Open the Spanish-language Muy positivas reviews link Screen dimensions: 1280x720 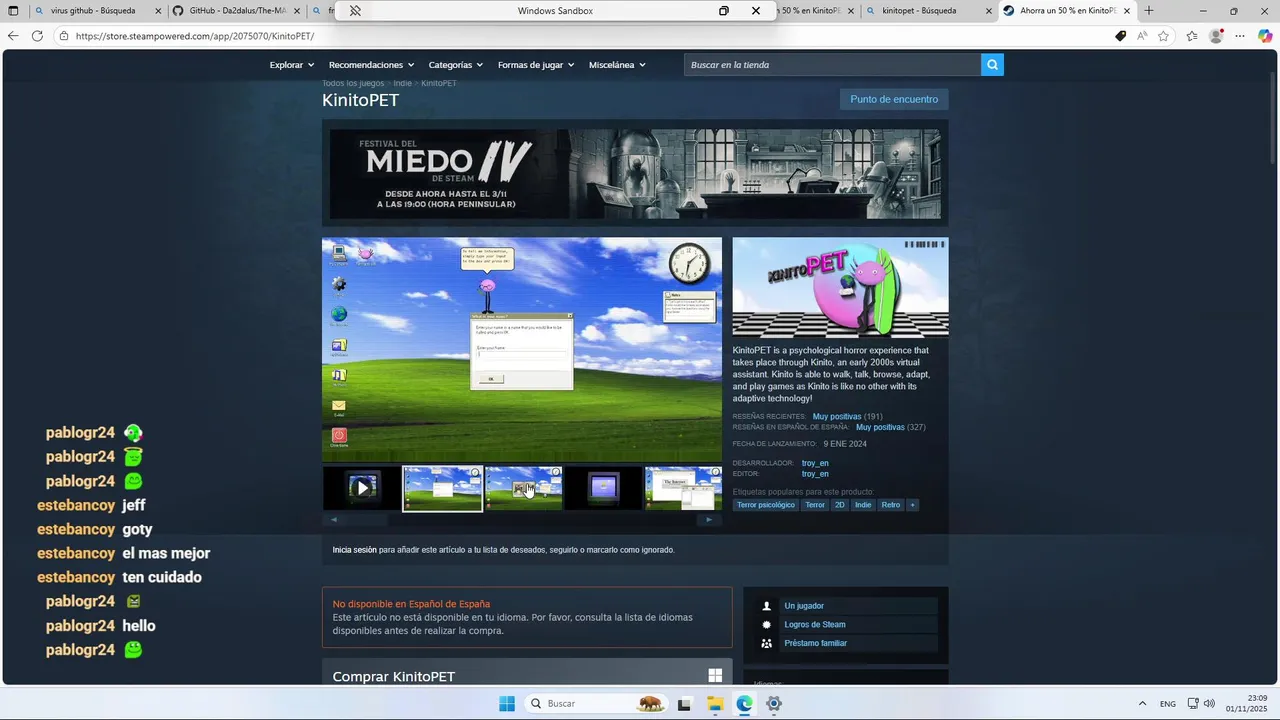click(880, 427)
